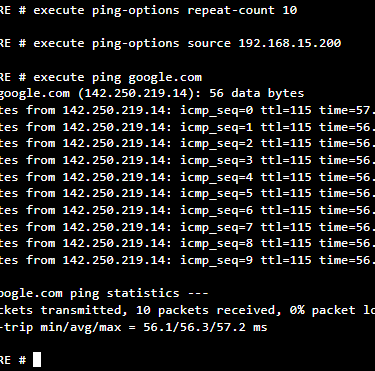The image size is (375, 371).
Task: Click the 'repeat-count 10' command text
Action: coord(242,10)
